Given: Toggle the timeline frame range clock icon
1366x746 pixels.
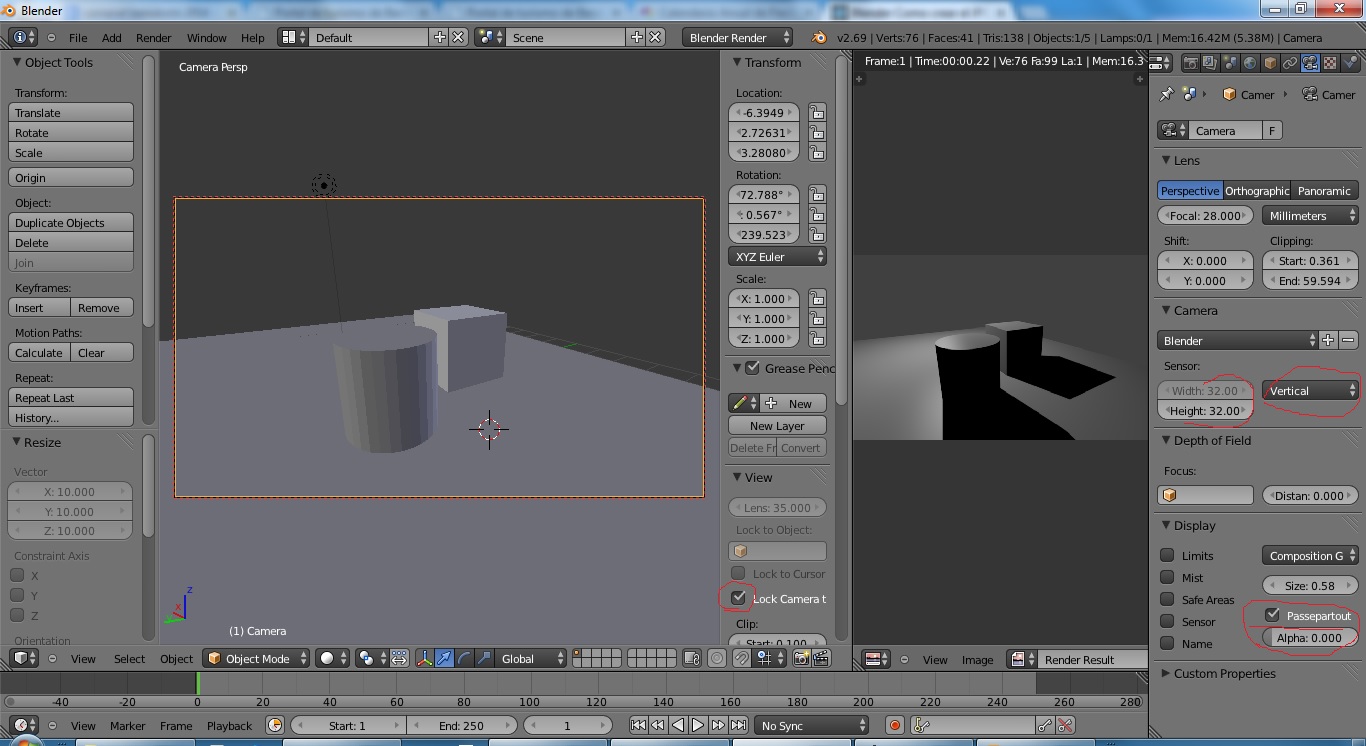Looking at the screenshot, I should (275, 725).
